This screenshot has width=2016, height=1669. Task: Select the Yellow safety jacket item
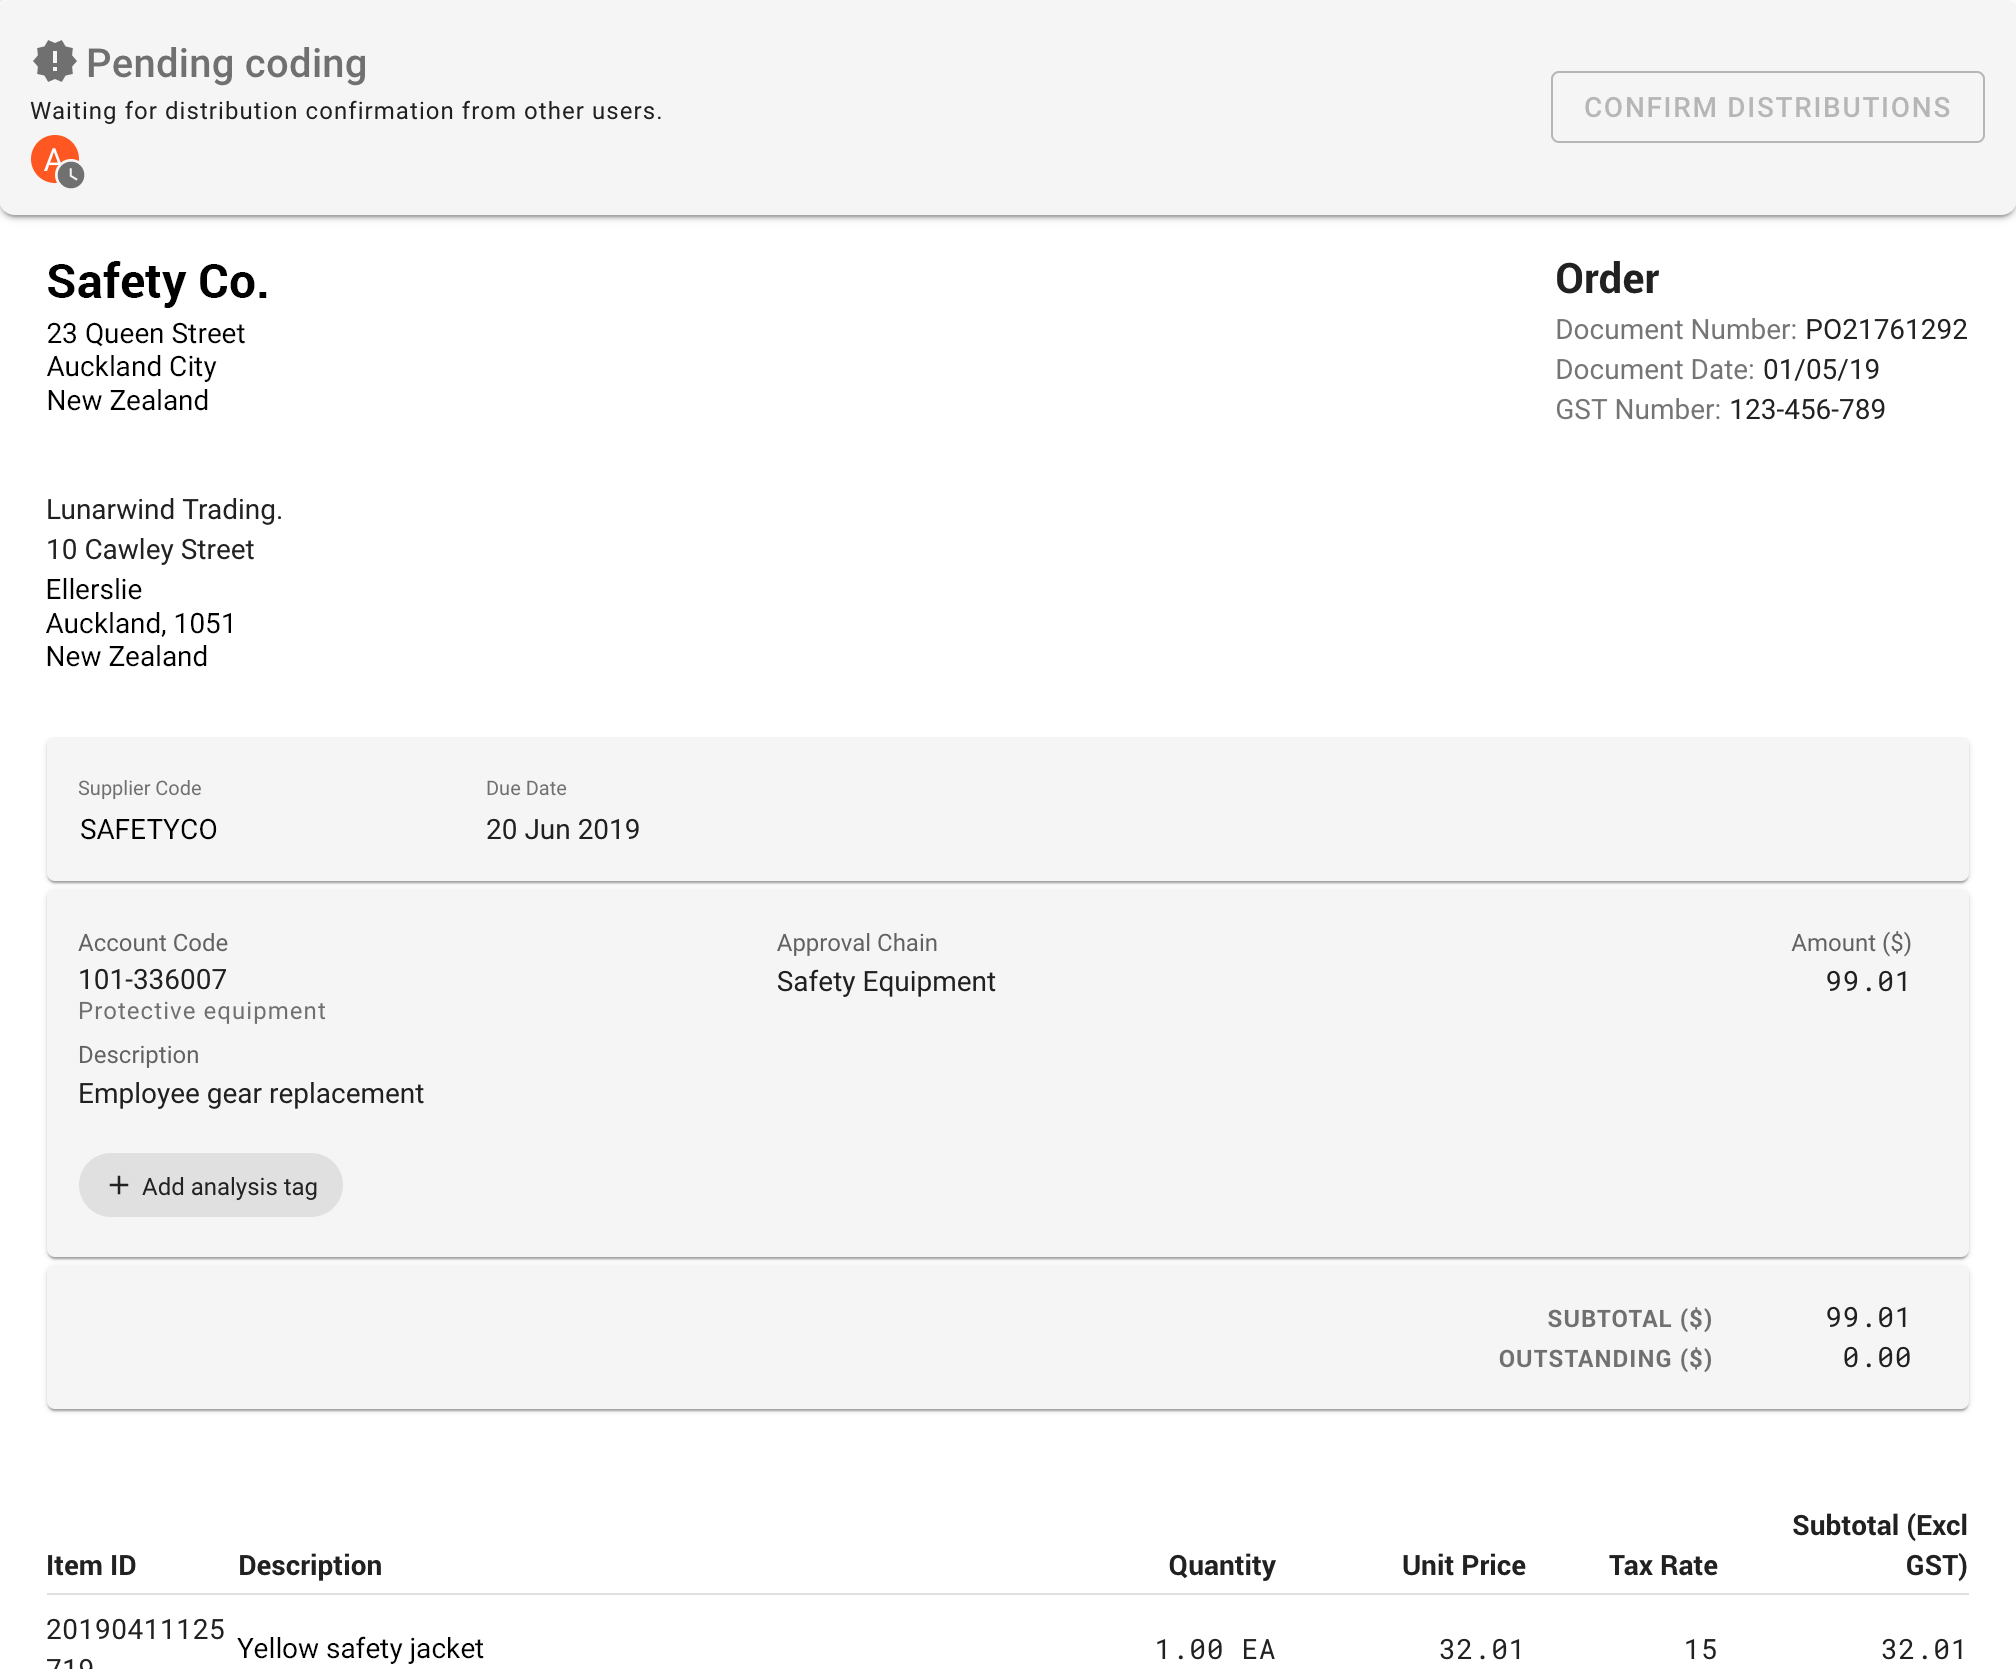[361, 1648]
